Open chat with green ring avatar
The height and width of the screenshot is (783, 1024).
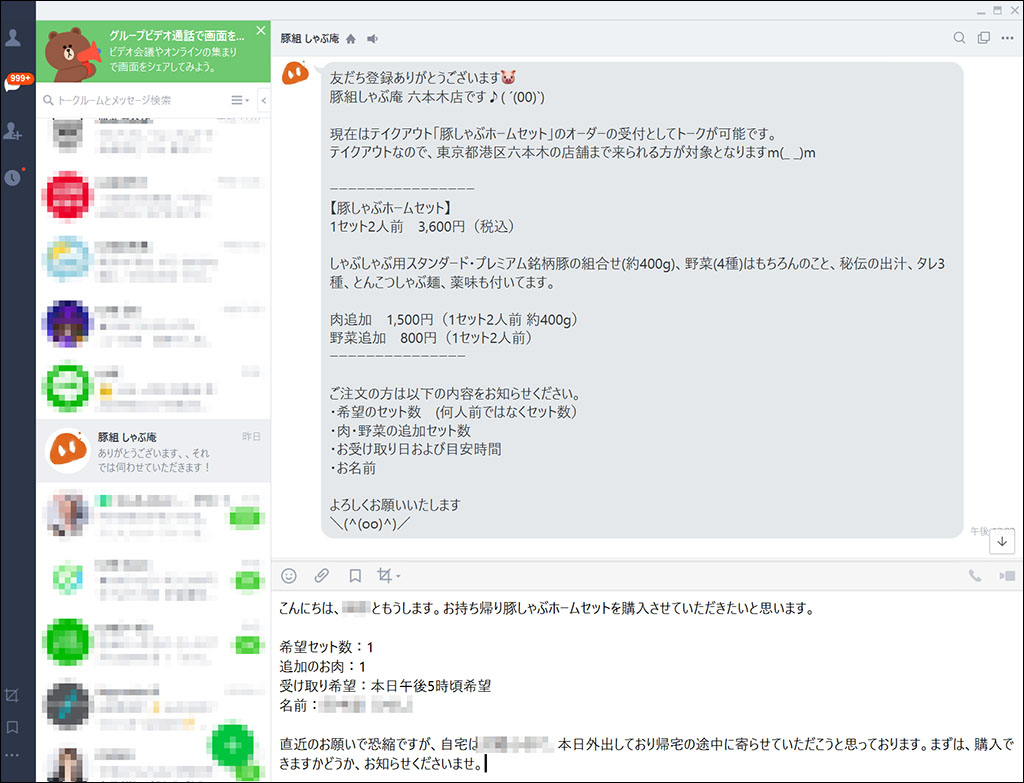153,387
